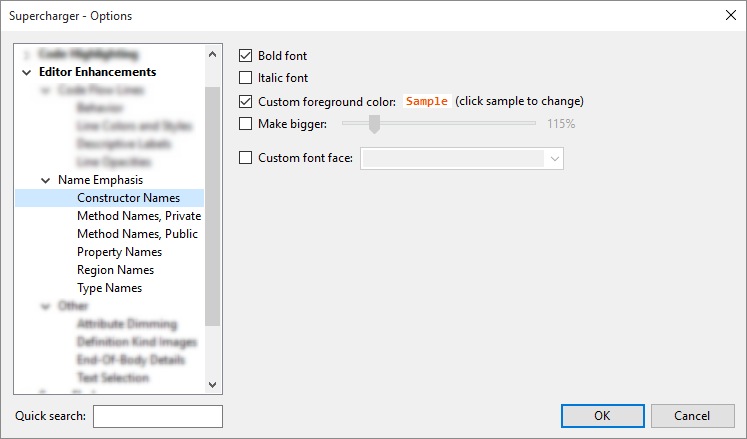The width and height of the screenshot is (747, 439).
Task: Click the tree scroll up arrow
Action: pos(212,54)
